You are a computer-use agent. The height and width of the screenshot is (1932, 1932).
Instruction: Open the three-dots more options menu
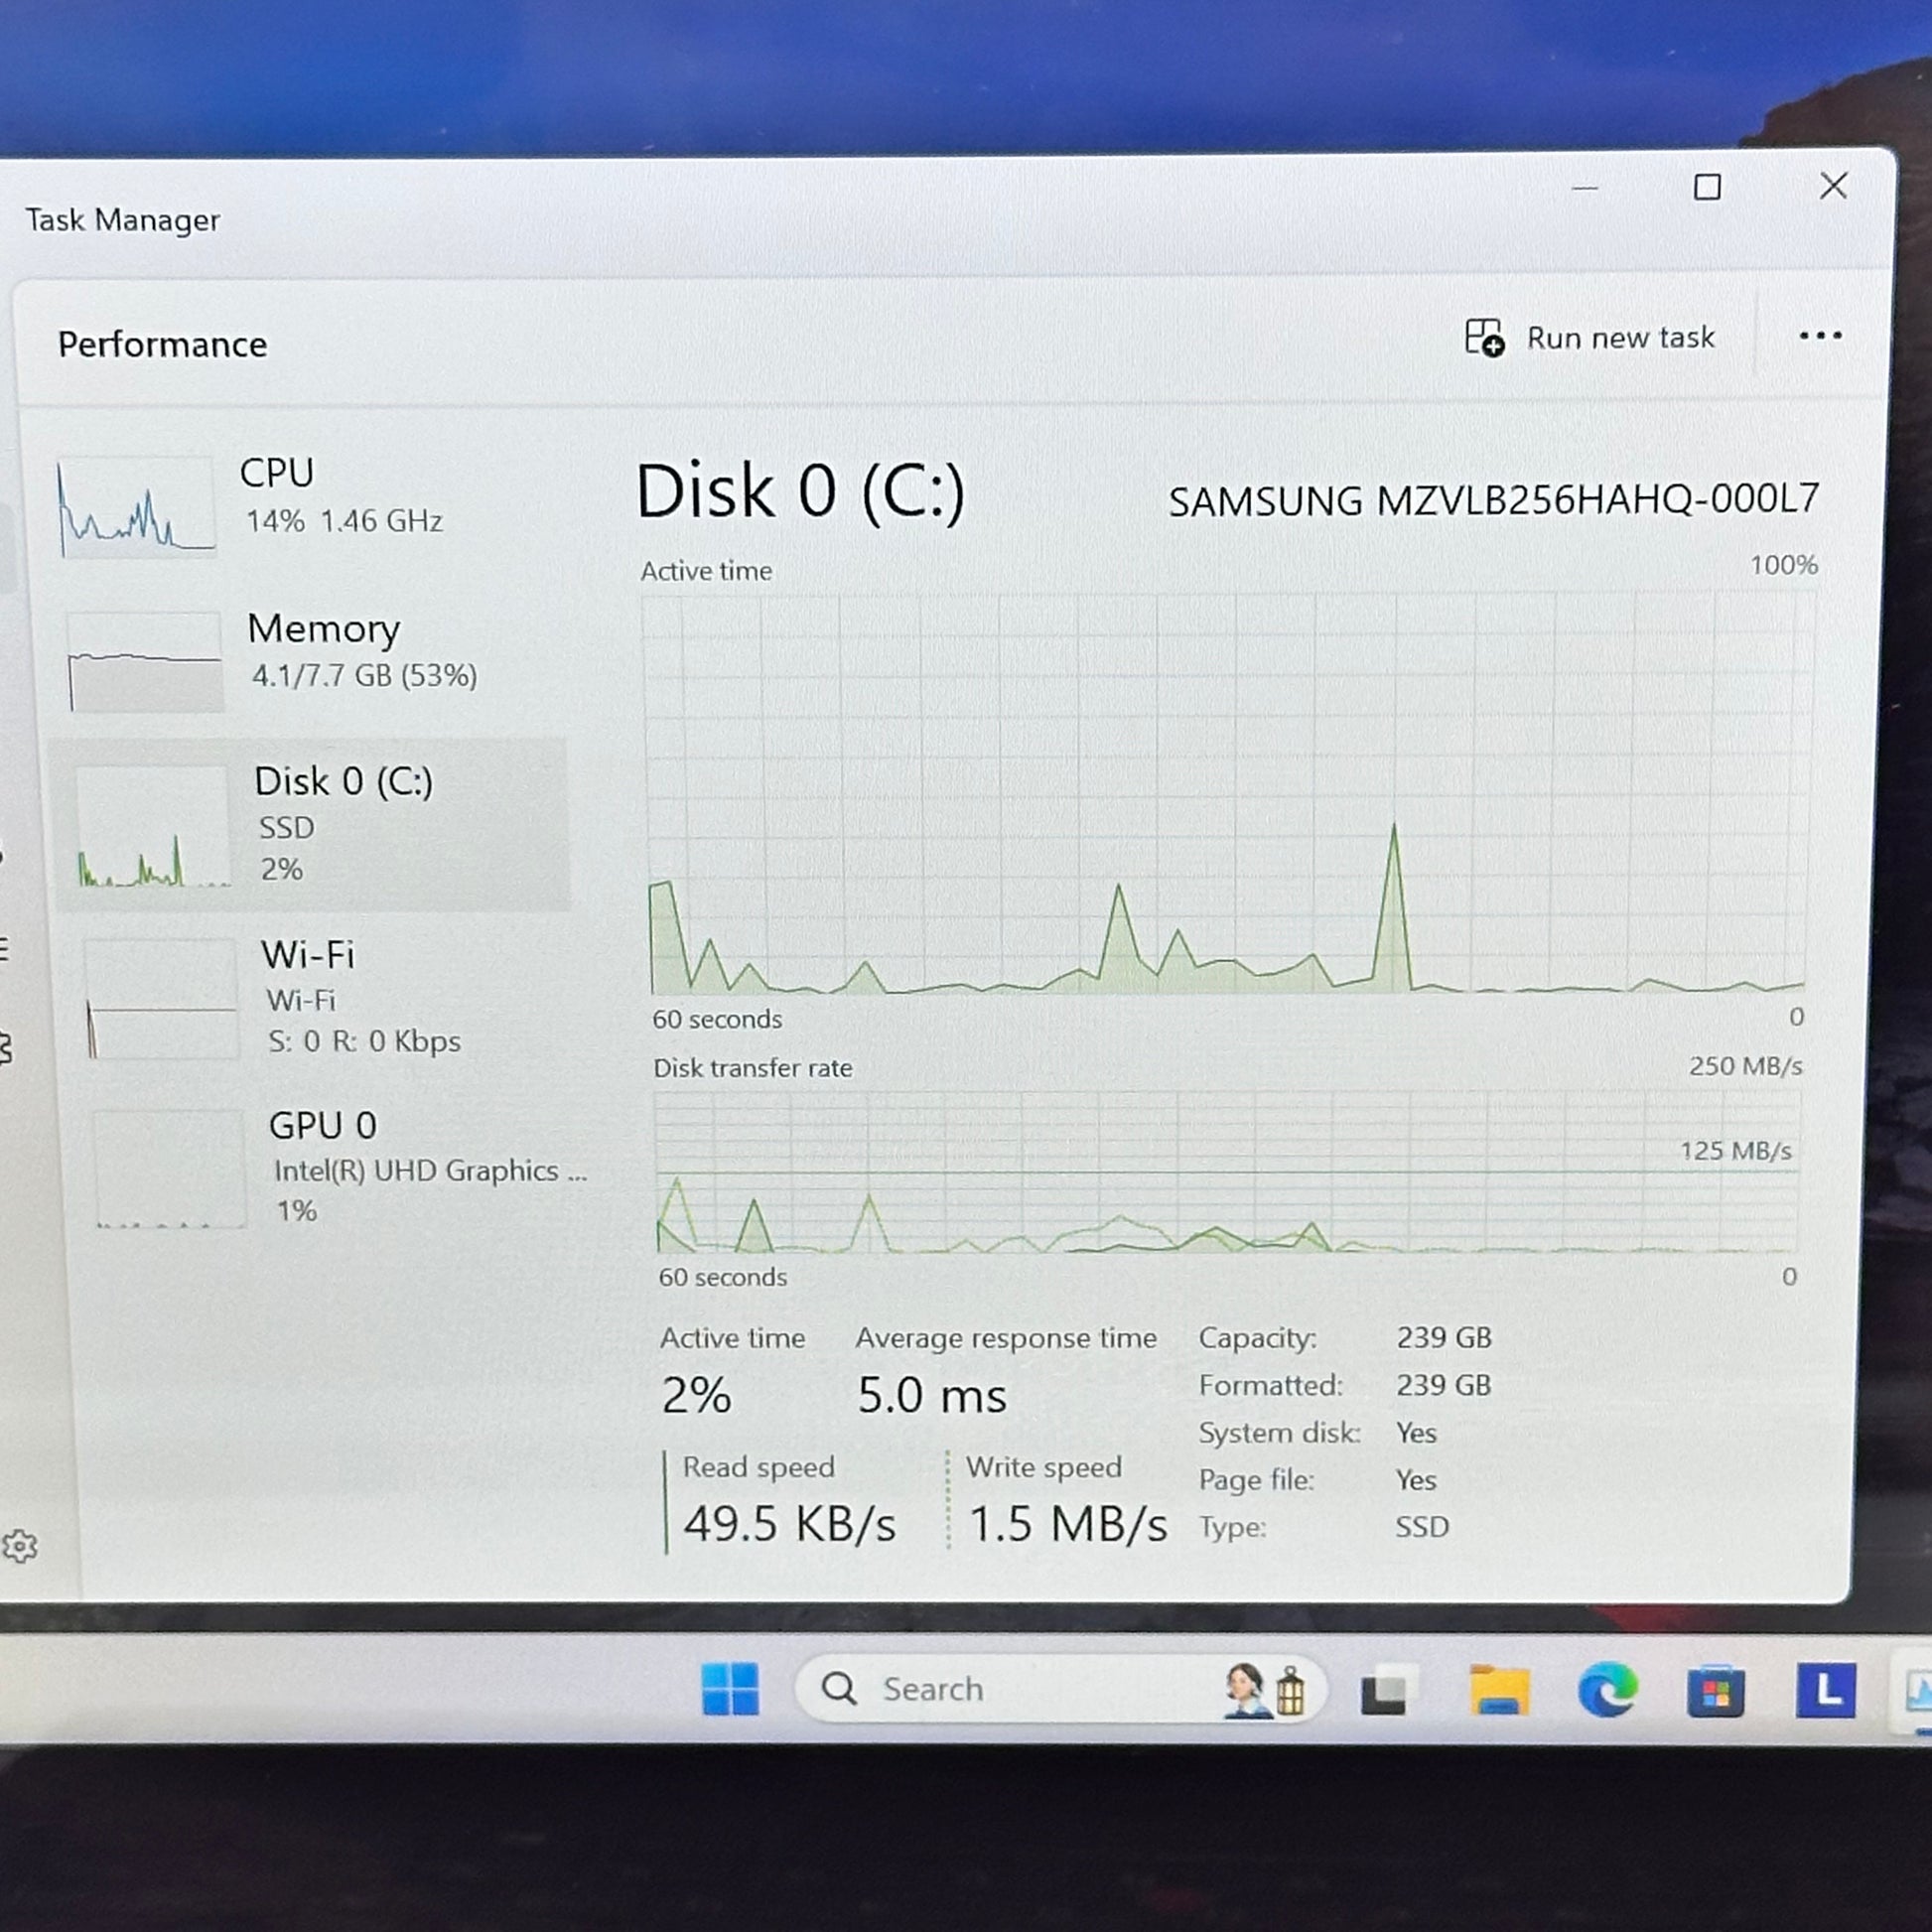click(x=1820, y=336)
